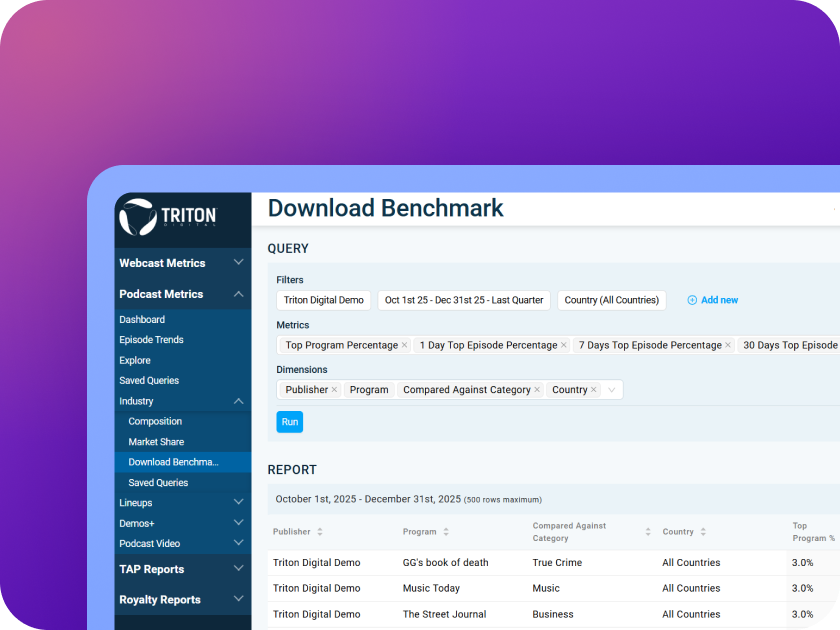Open the Dimensions dropdown arrow
840x630 pixels.
click(611, 389)
